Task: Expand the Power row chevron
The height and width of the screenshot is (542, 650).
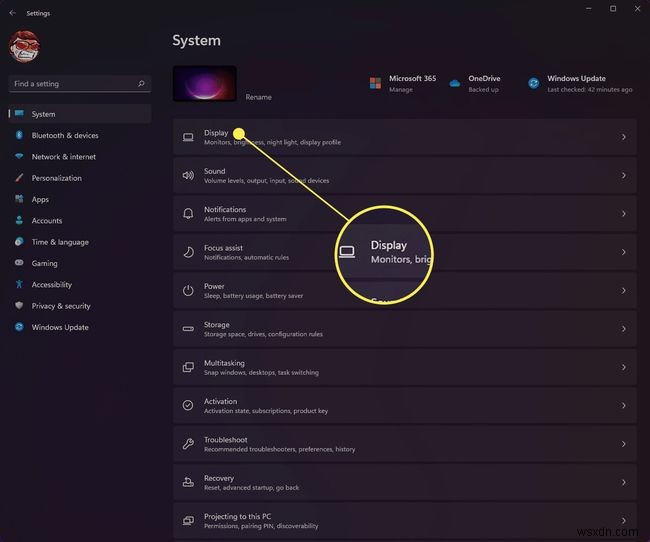Action: point(623,290)
